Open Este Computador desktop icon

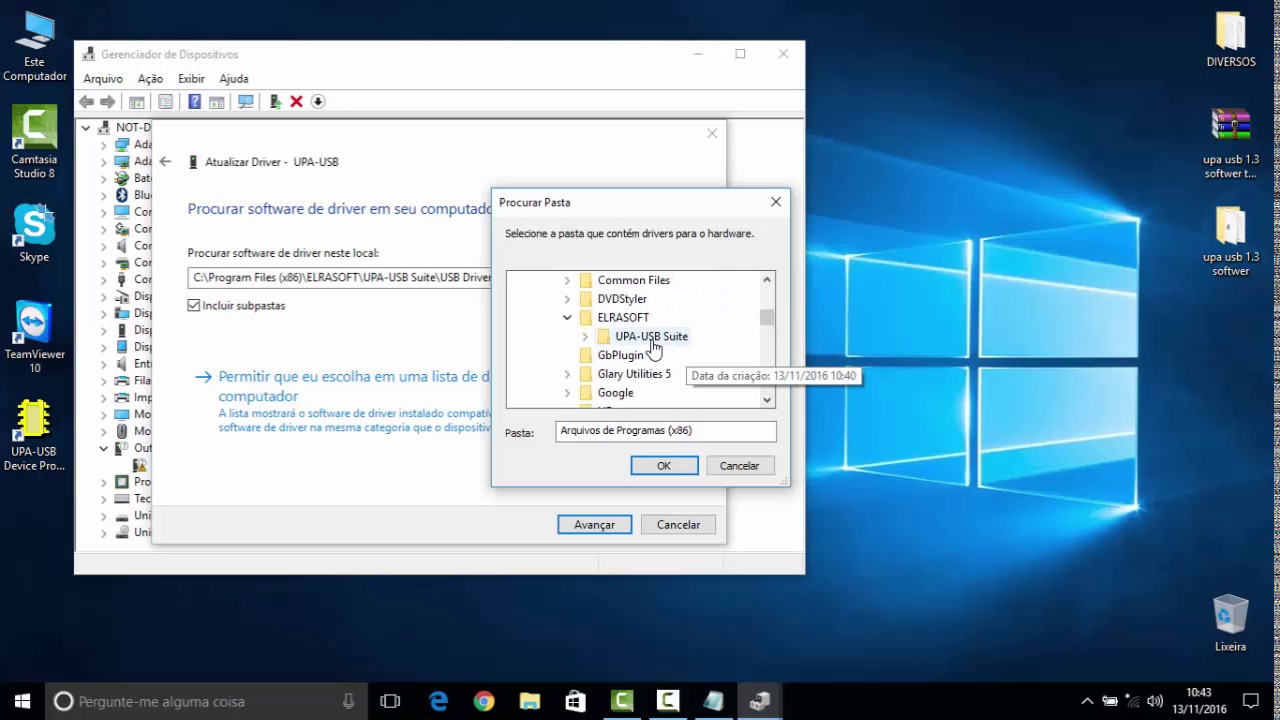(x=34, y=48)
